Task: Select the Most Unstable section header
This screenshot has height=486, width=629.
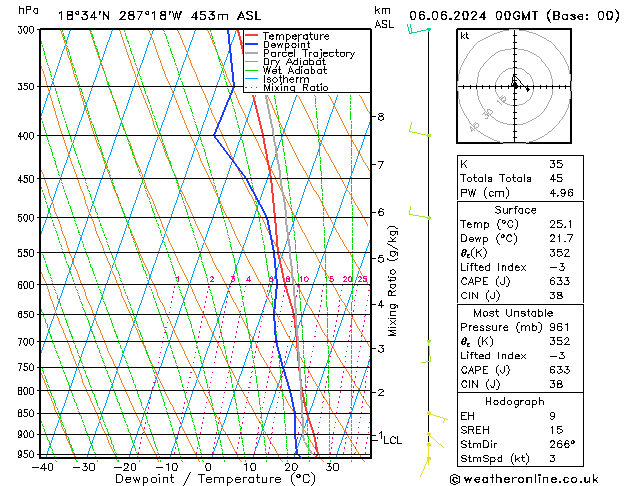Action: [516, 313]
